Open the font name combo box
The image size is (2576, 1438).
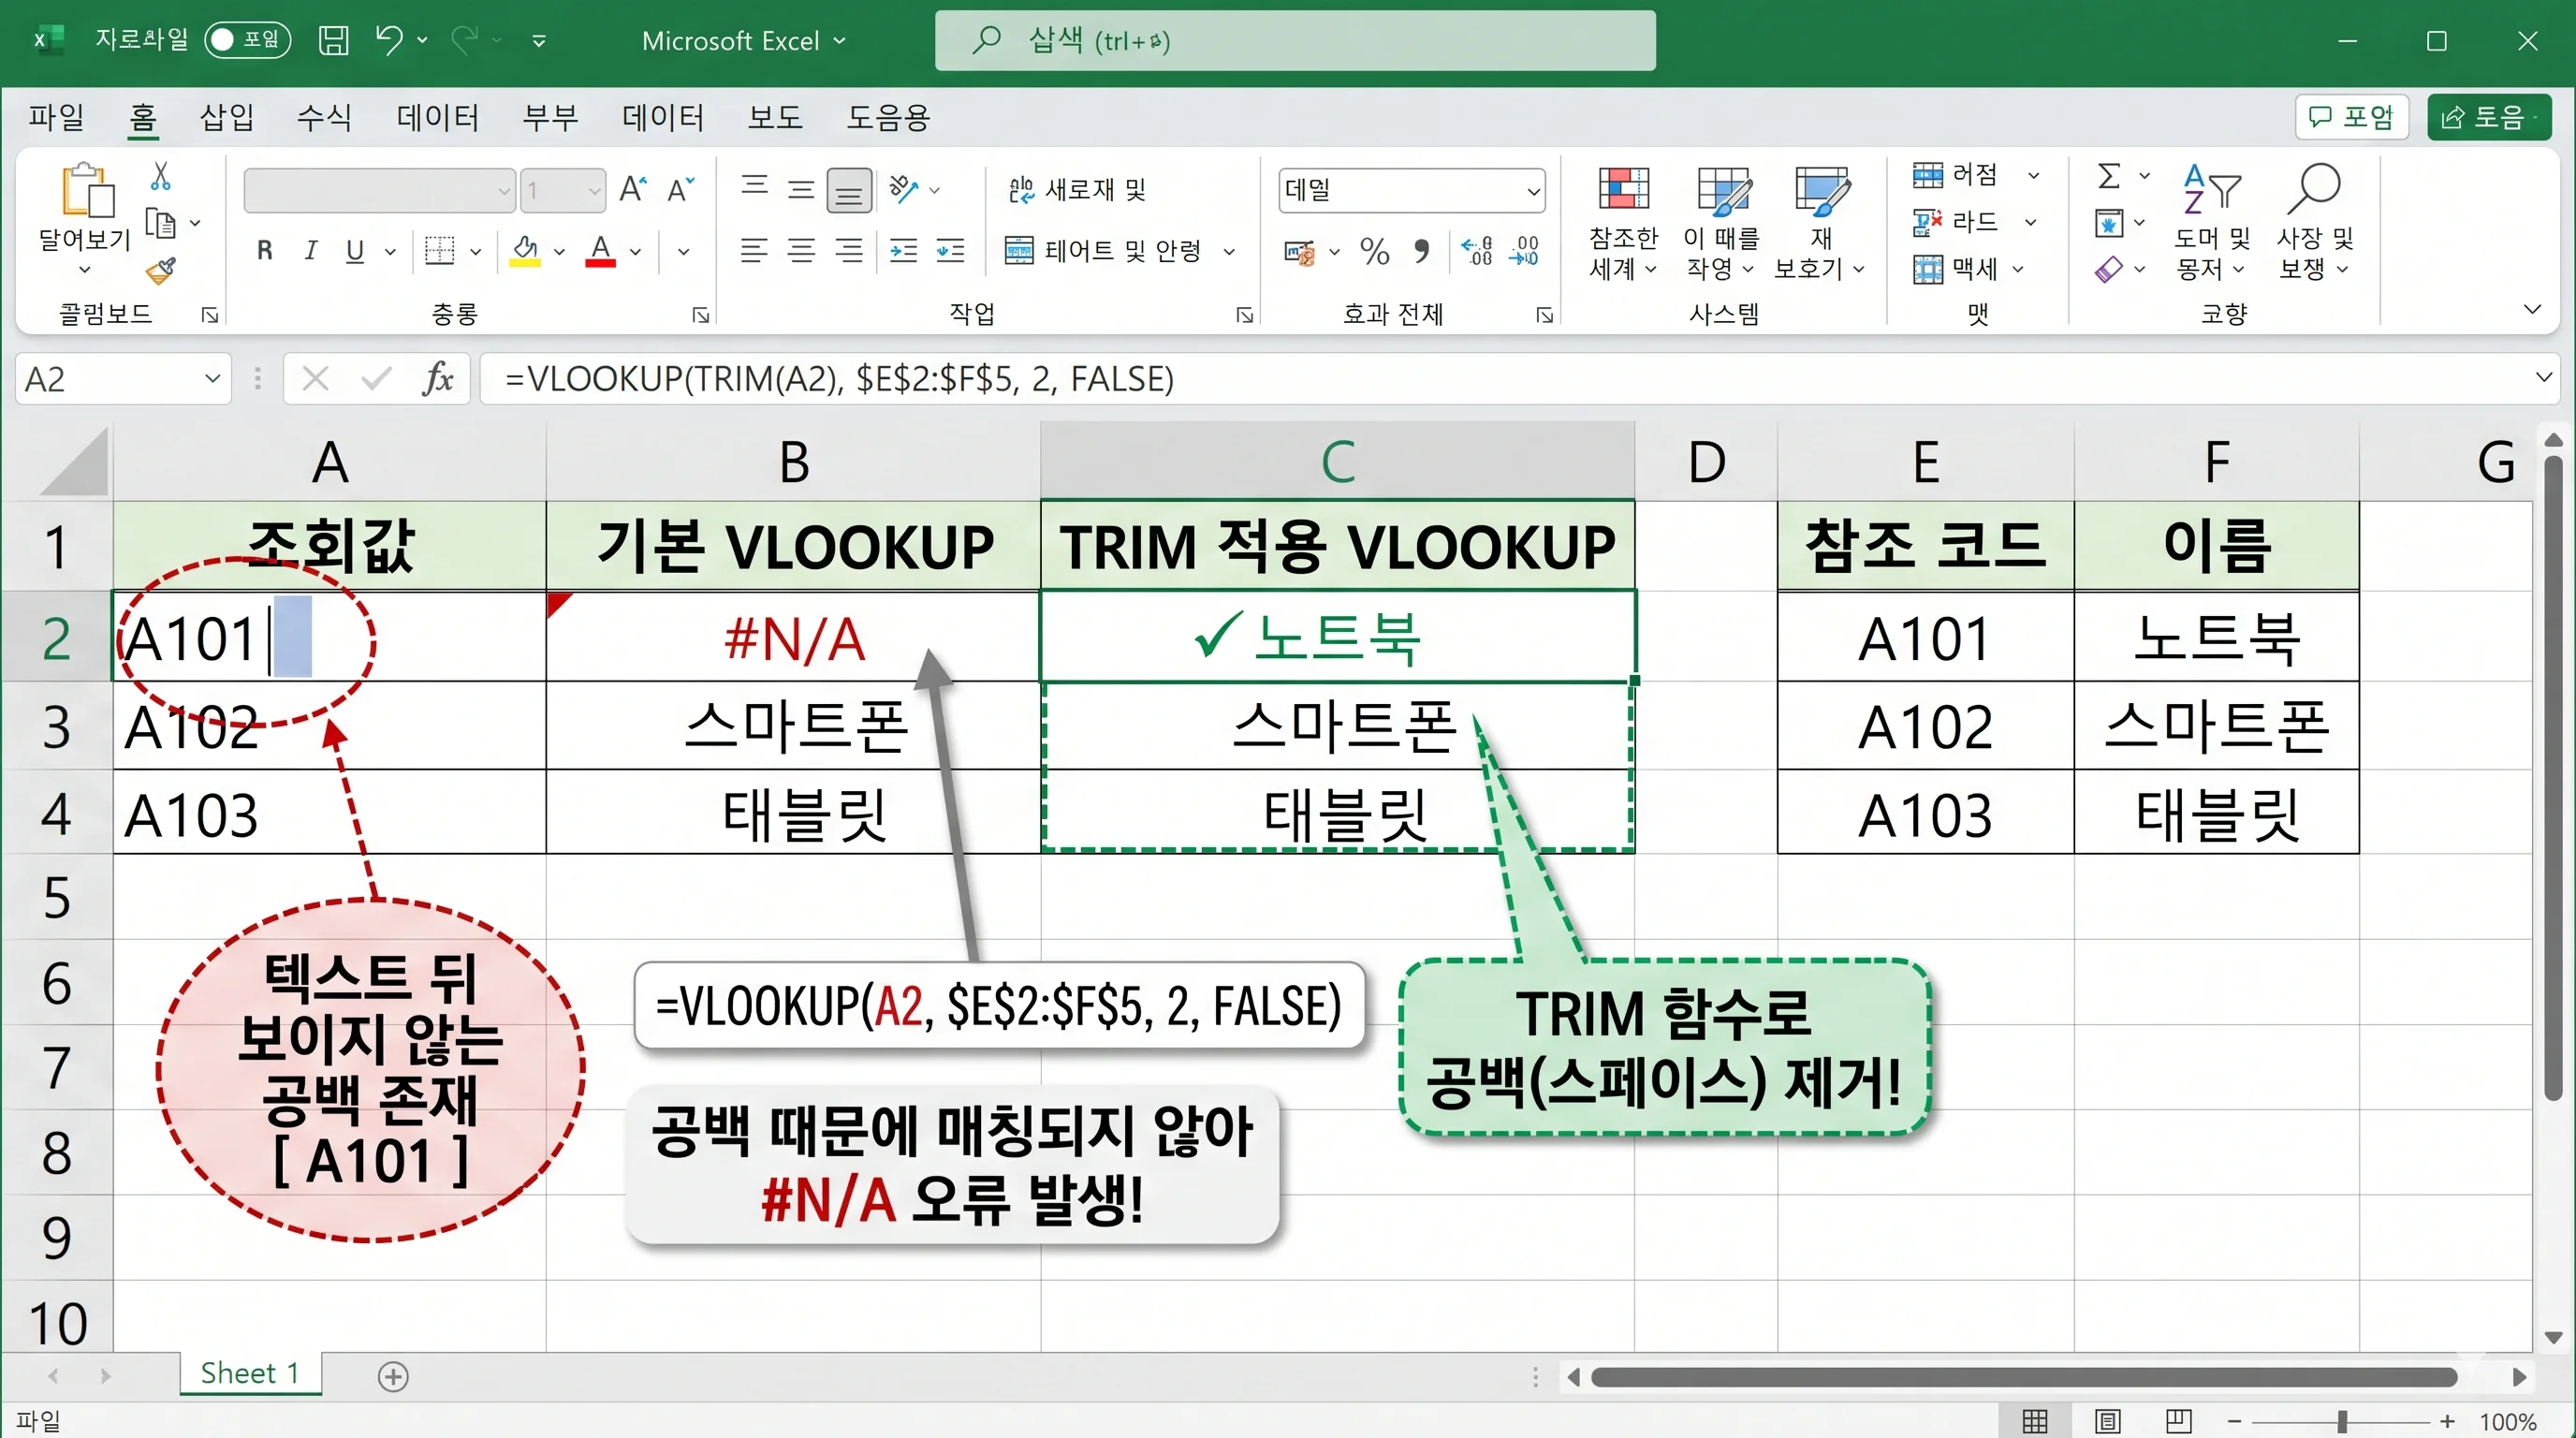point(380,190)
